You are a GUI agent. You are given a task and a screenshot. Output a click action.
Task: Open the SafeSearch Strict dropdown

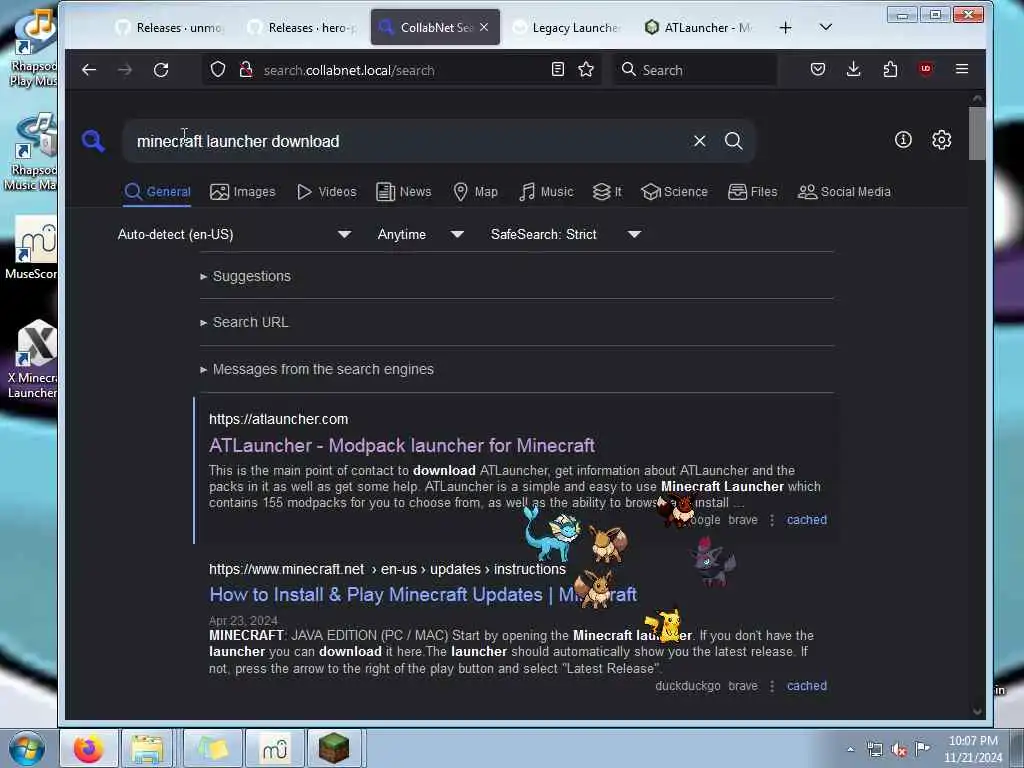point(566,234)
